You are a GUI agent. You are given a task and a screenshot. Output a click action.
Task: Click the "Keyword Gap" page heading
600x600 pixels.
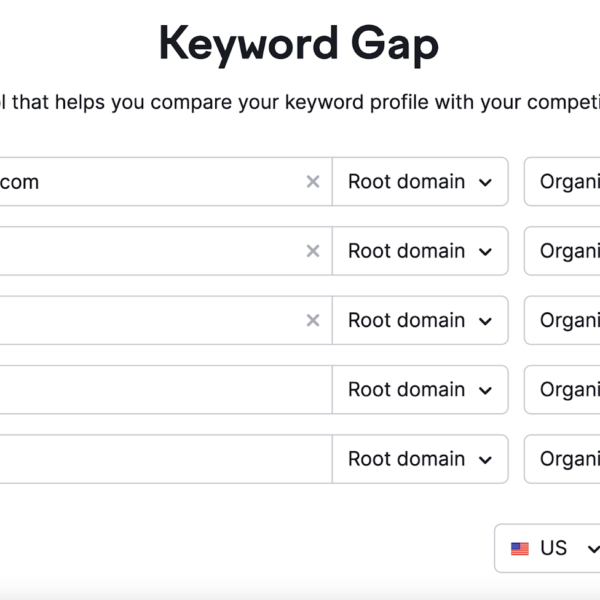[299, 45]
